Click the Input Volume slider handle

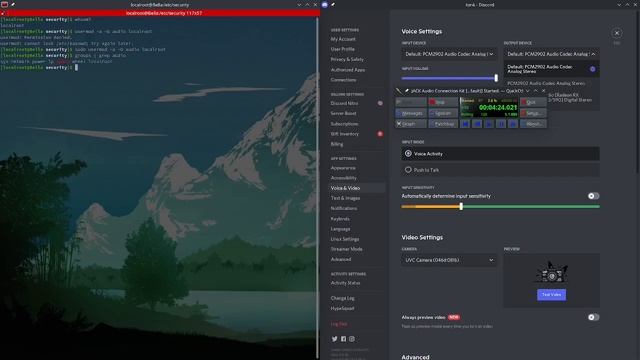[x=496, y=78]
